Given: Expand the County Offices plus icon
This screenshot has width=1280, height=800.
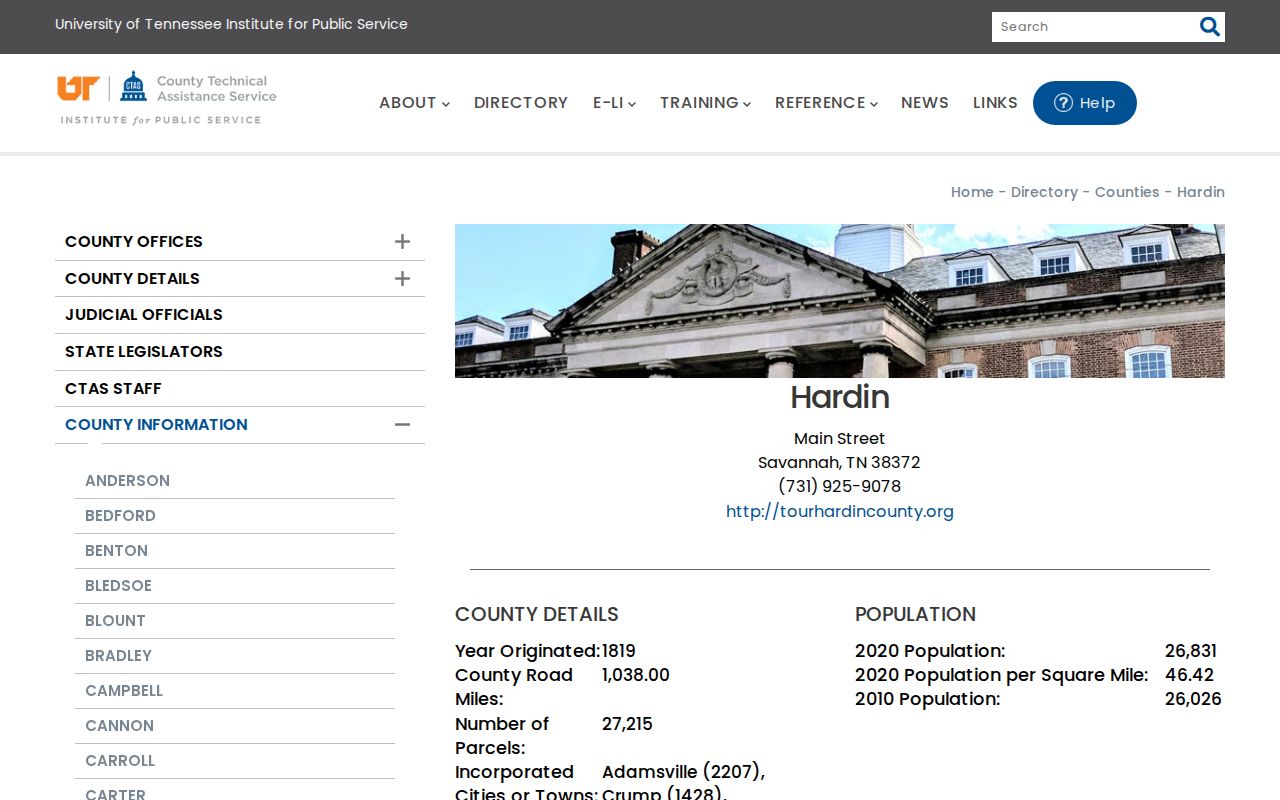Looking at the screenshot, I should click(402, 241).
